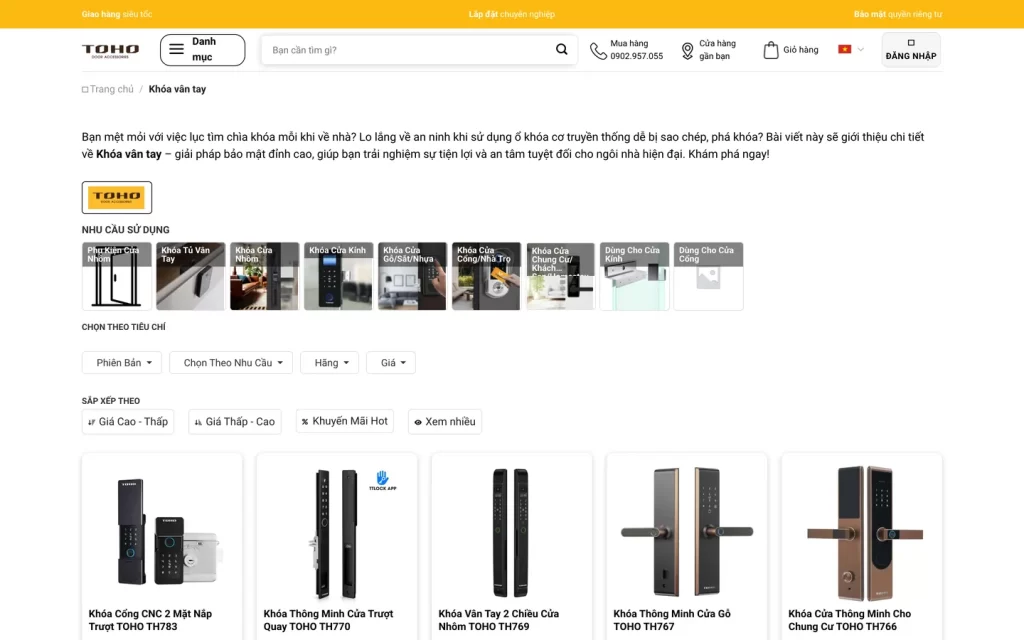Click the TTLOCK APP badge icon
1024x640 pixels.
(383, 481)
